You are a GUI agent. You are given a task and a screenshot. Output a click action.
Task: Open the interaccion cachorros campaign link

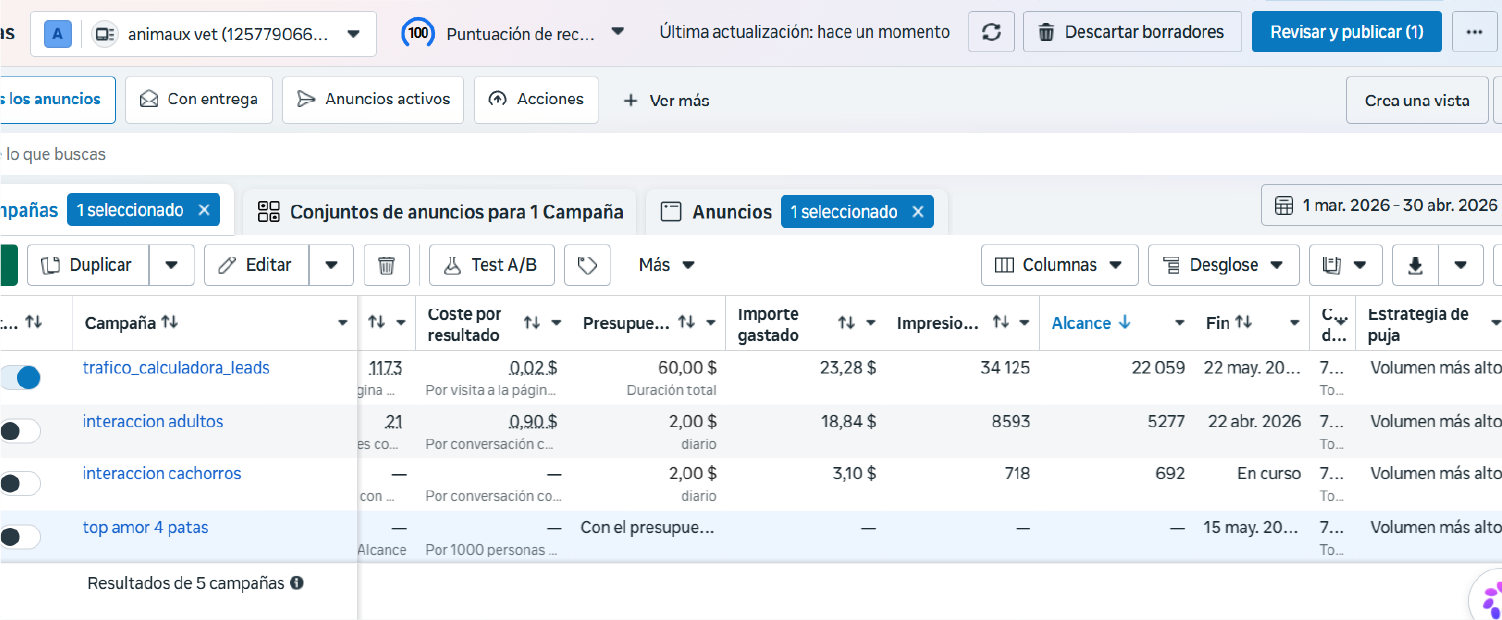click(x=162, y=473)
